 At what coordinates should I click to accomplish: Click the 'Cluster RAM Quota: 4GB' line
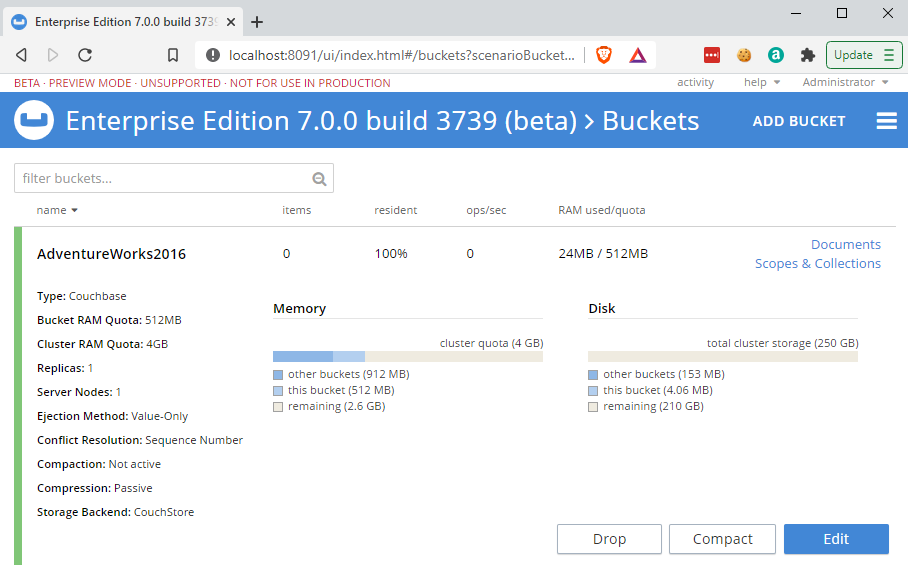coord(102,344)
